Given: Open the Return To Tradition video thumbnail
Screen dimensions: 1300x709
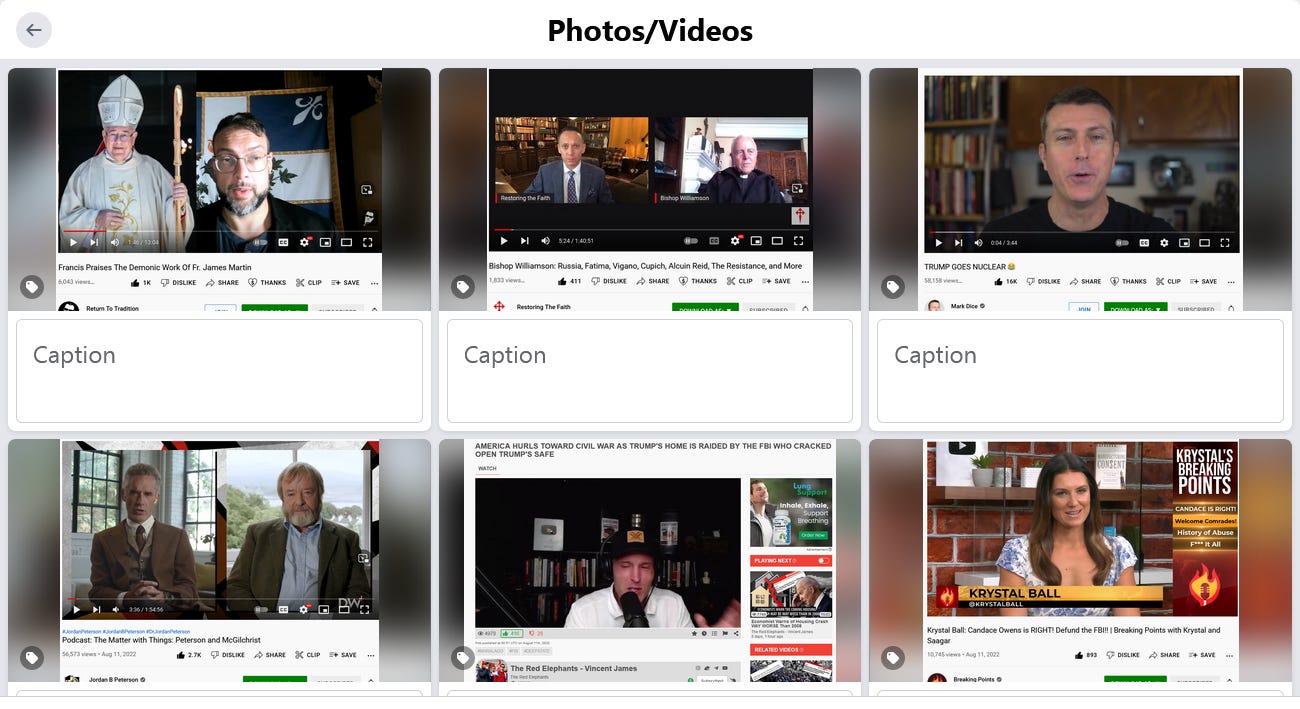Looking at the screenshot, I should (x=220, y=190).
